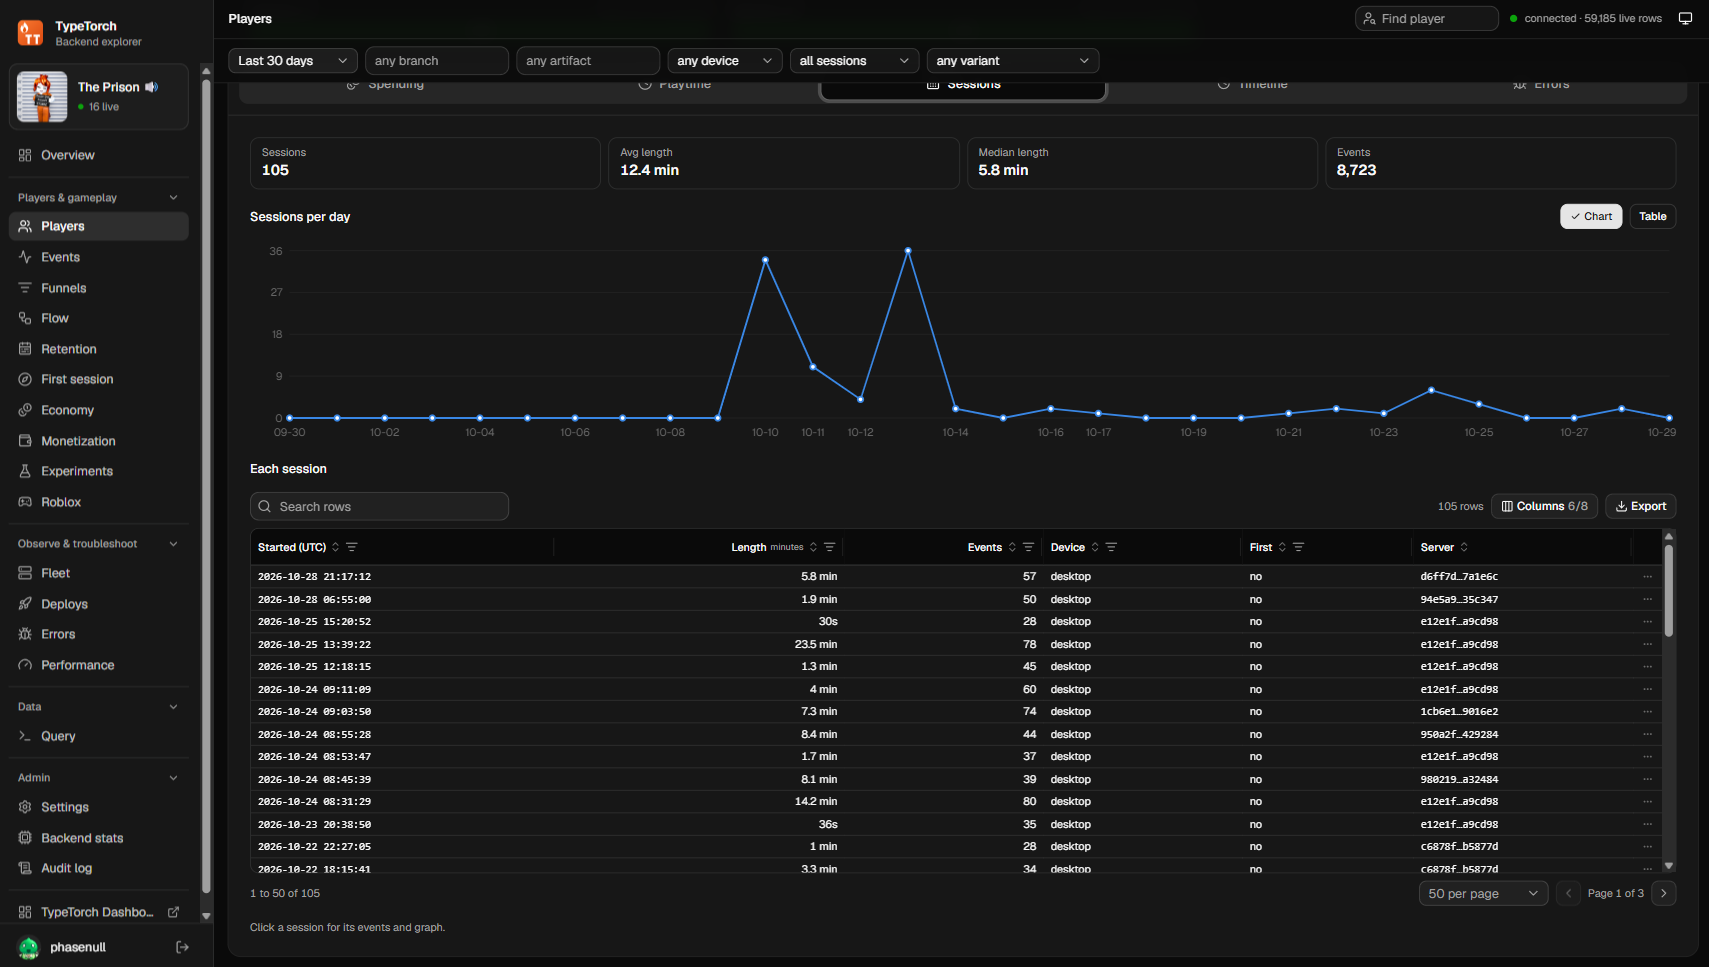Switch sessions per day to Chart view
Screen dimensions: 1709x967
[1591, 216]
